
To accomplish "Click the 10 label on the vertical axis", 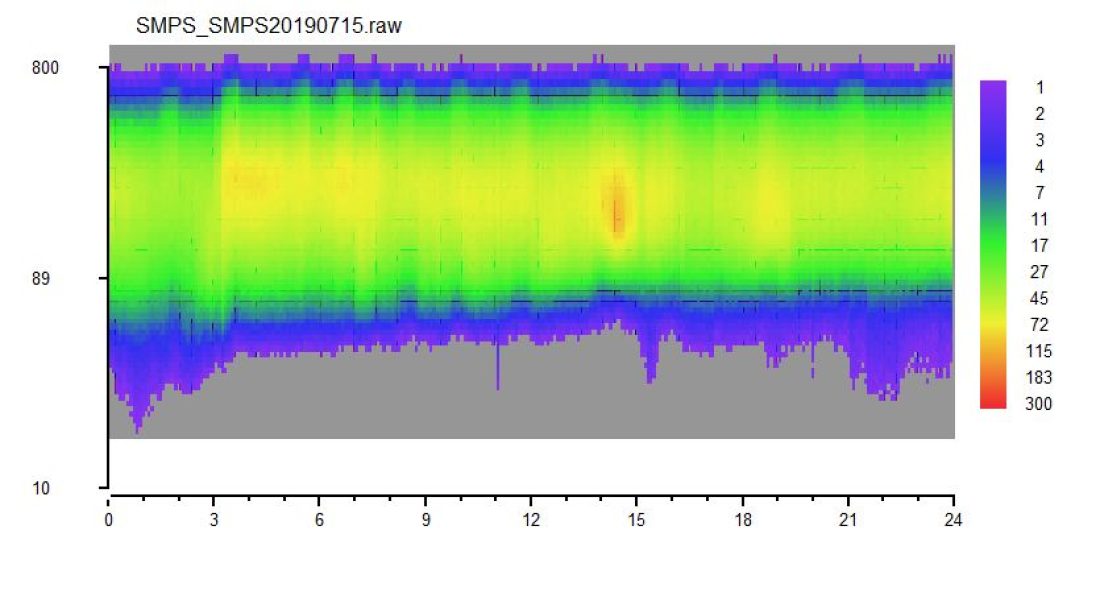I will 41,488.
